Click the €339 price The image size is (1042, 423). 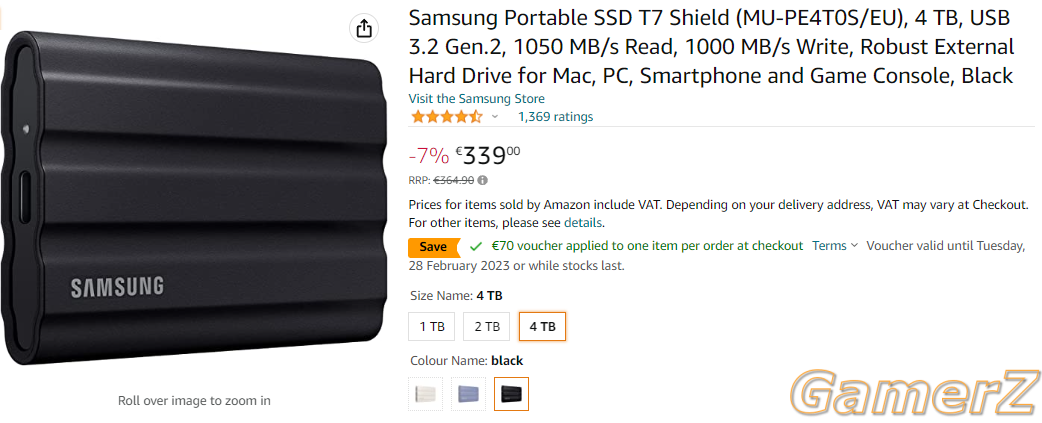pyautogui.click(x=488, y=156)
